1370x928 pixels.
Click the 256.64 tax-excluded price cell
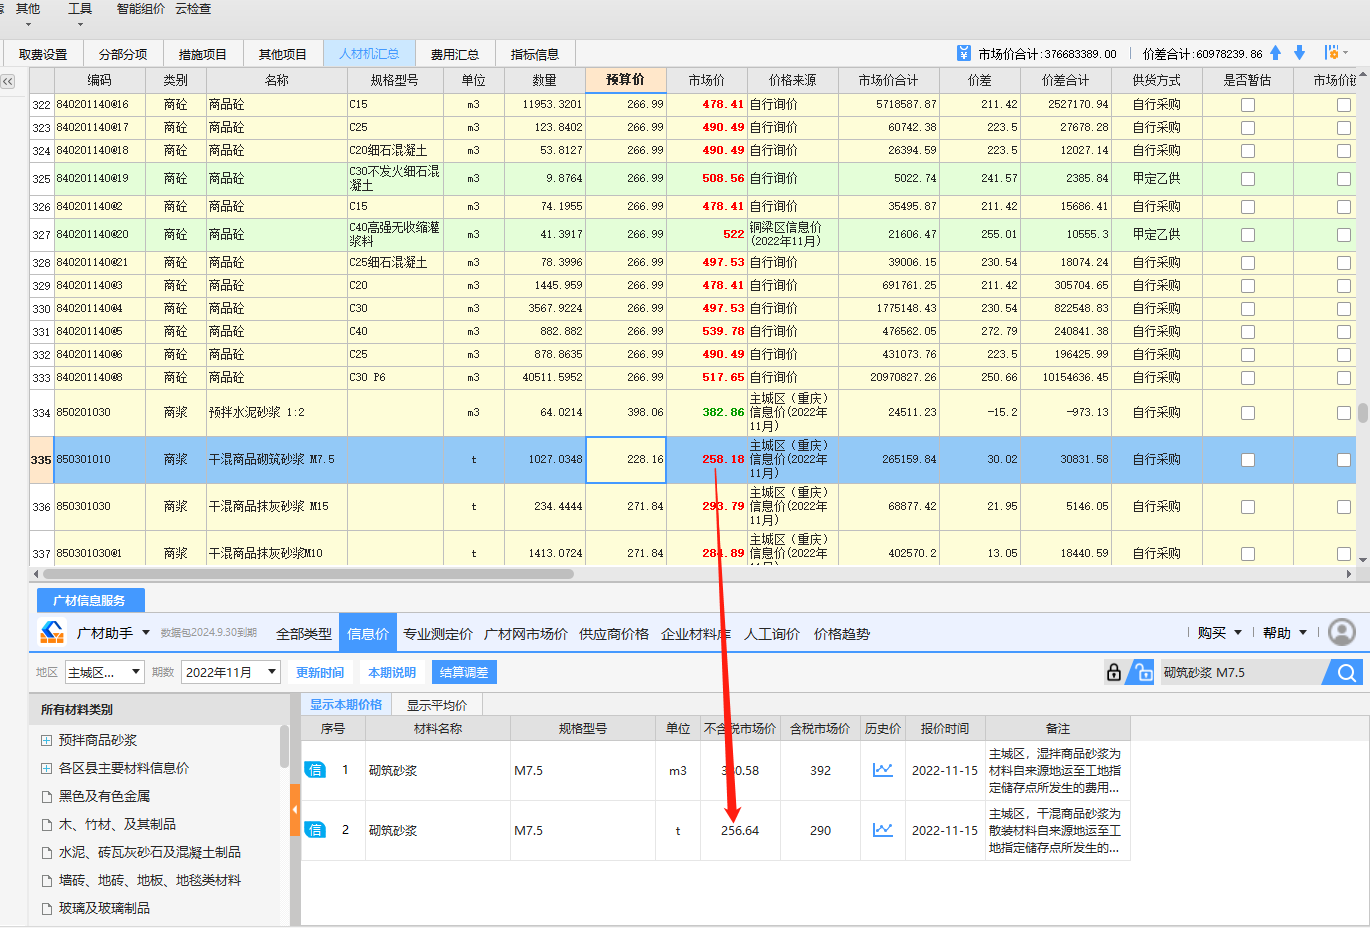(x=739, y=830)
